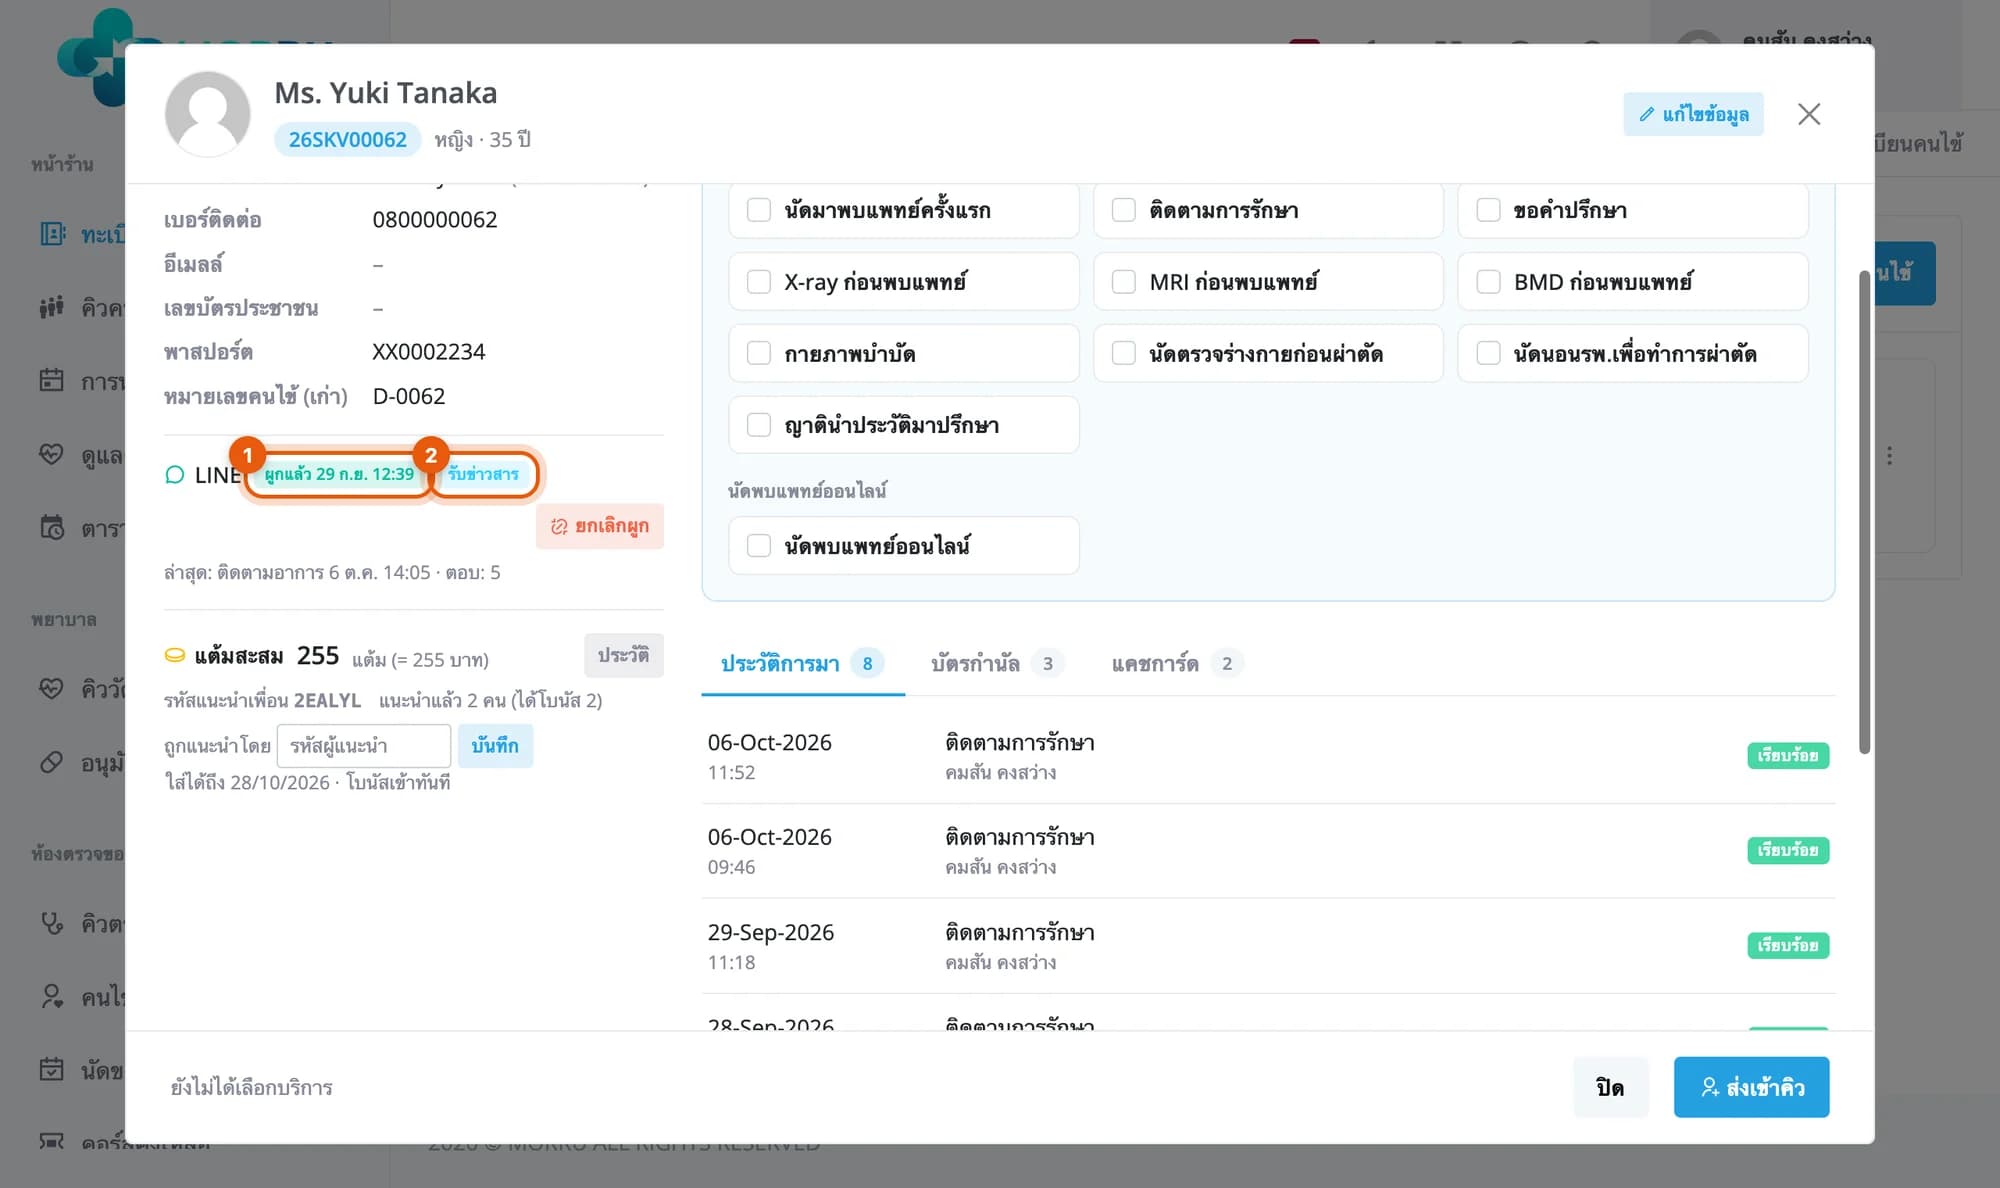Click the gold points coin icon
Viewport: 2000px width, 1188px height.
pos(174,656)
